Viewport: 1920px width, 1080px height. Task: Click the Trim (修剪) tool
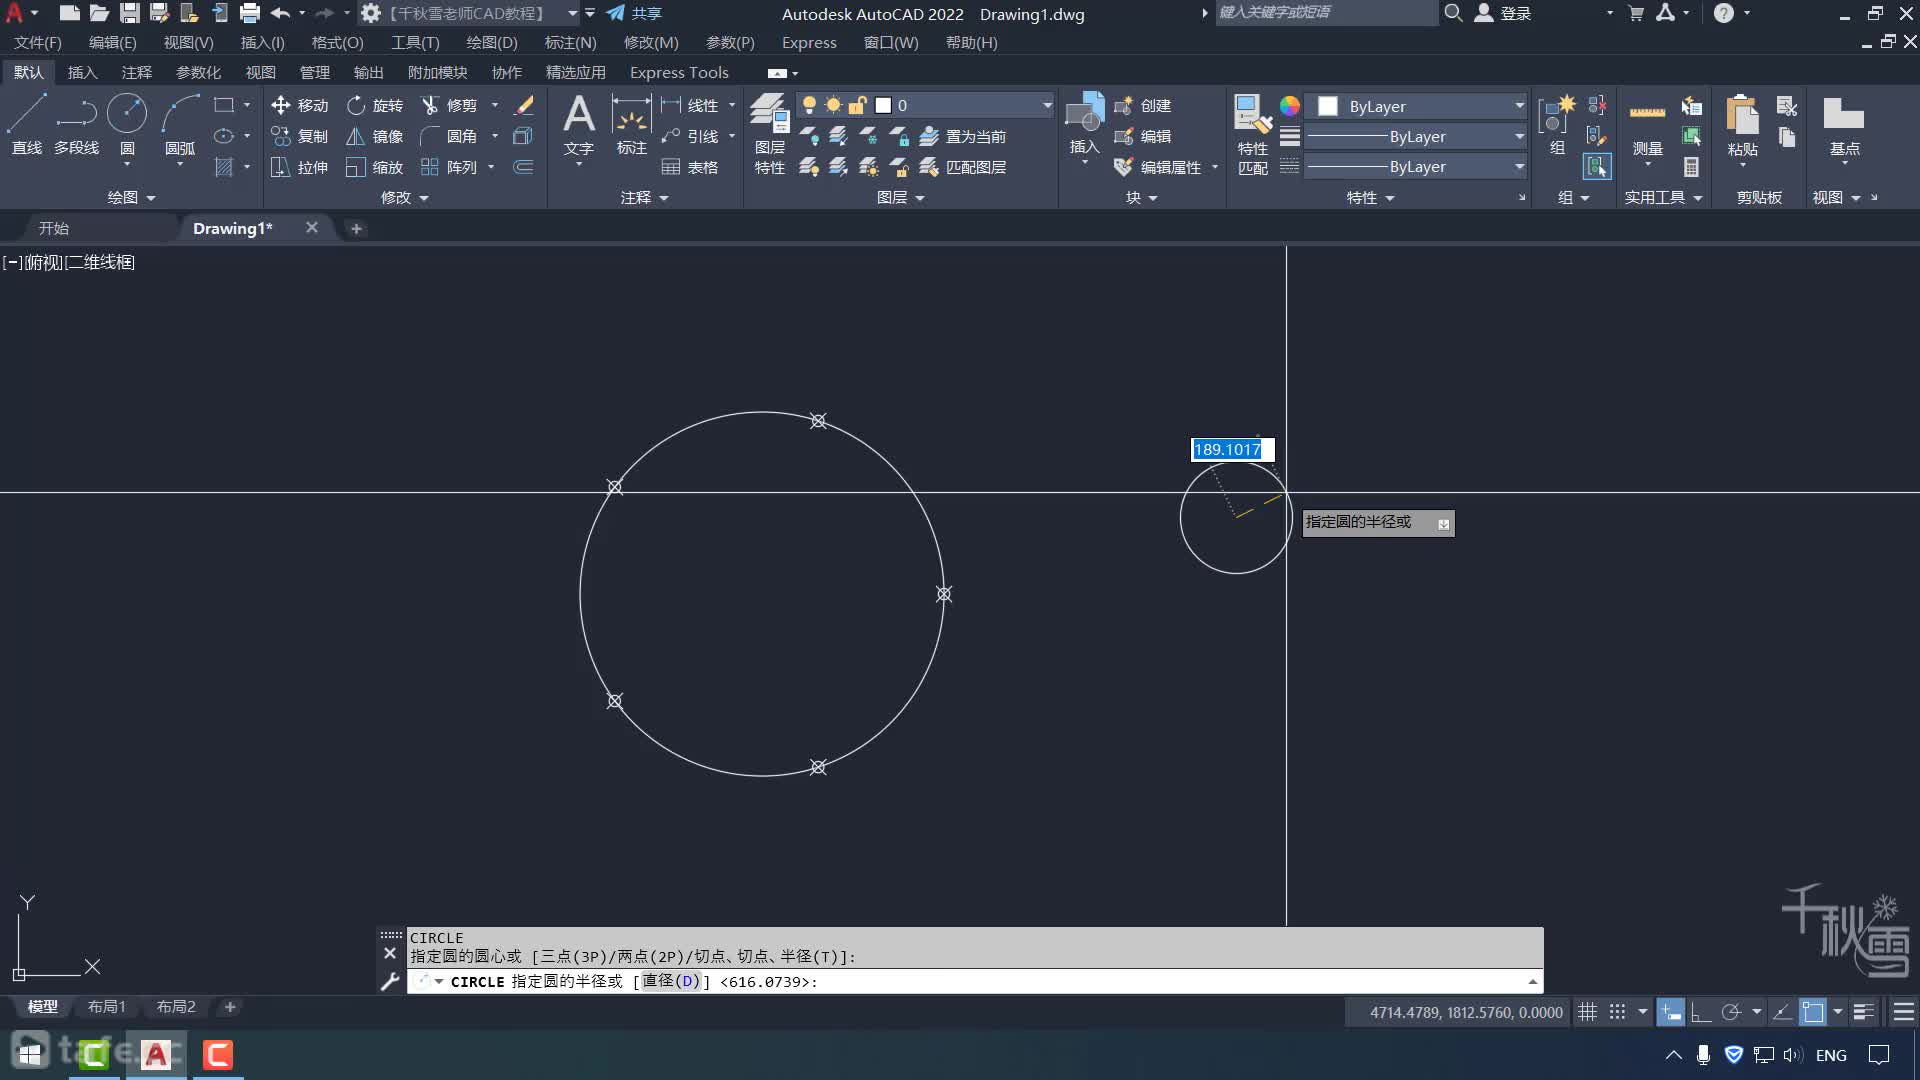coord(450,105)
